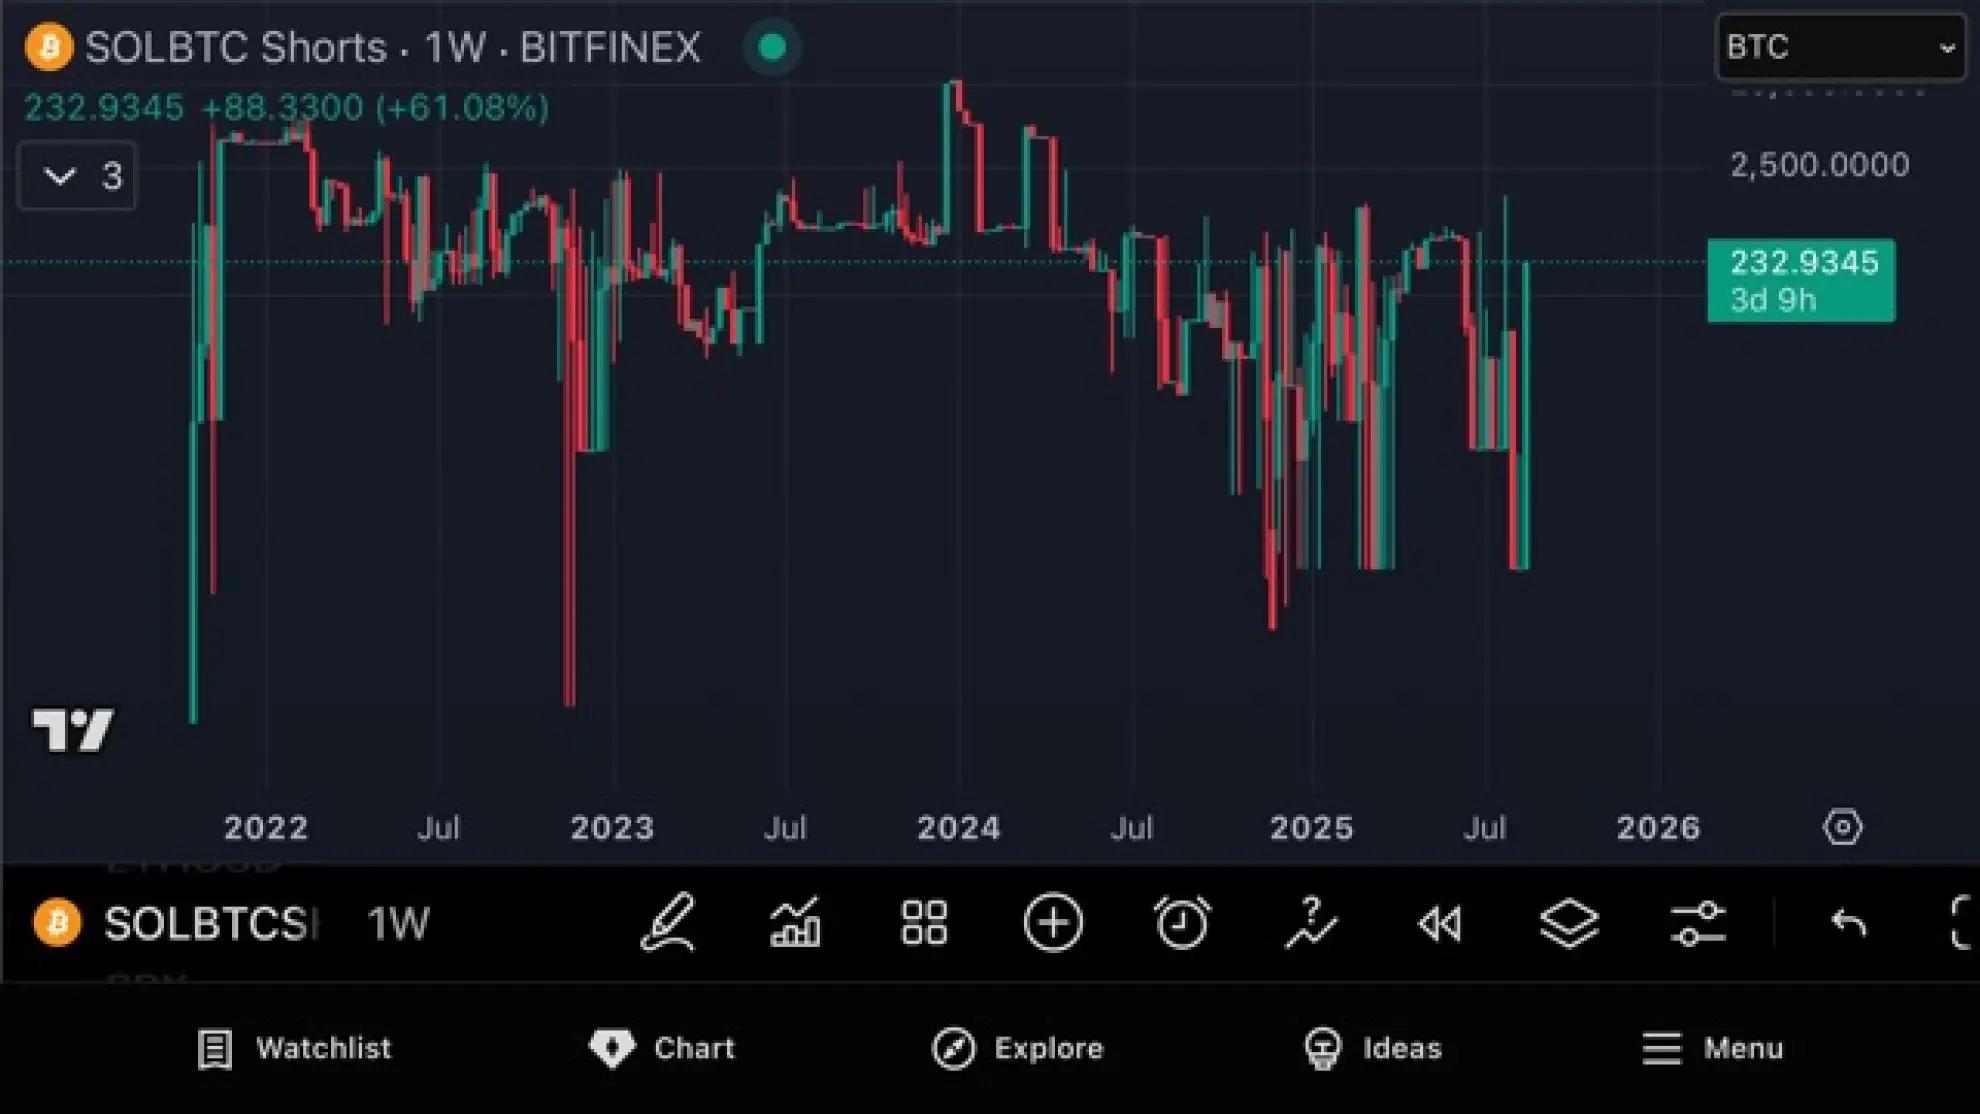Select the drawing pen tool
Image resolution: width=1980 pixels, height=1114 pixels.
click(x=668, y=922)
